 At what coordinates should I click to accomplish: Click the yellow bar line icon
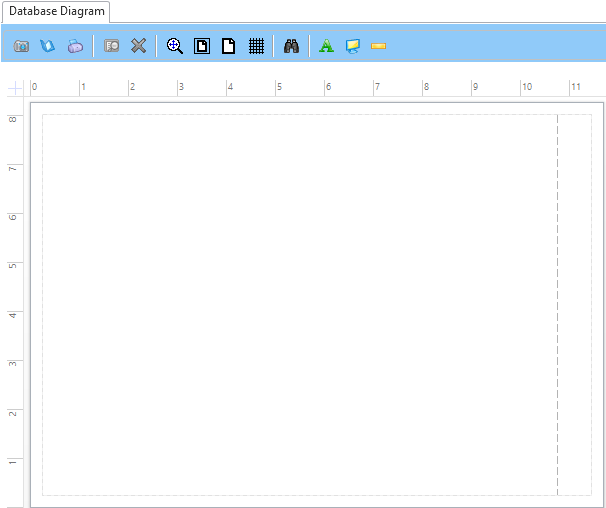tap(378, 46)
